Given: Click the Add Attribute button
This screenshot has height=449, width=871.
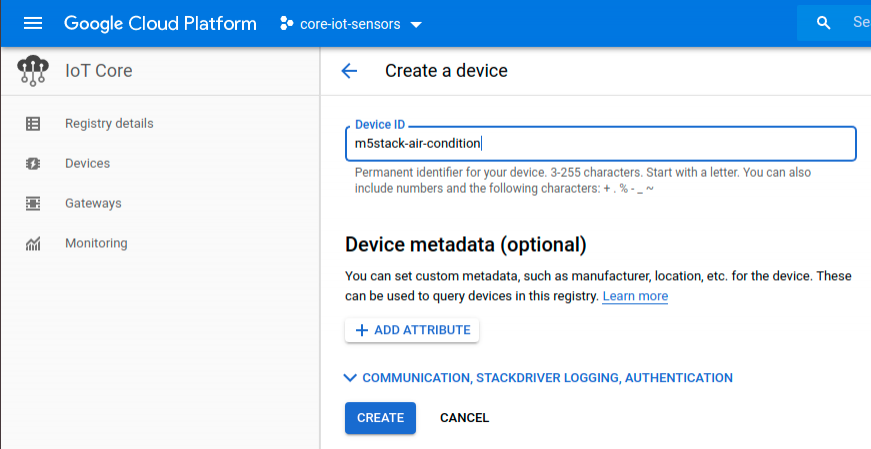Looking at the screenshot, I should (412, 330).
